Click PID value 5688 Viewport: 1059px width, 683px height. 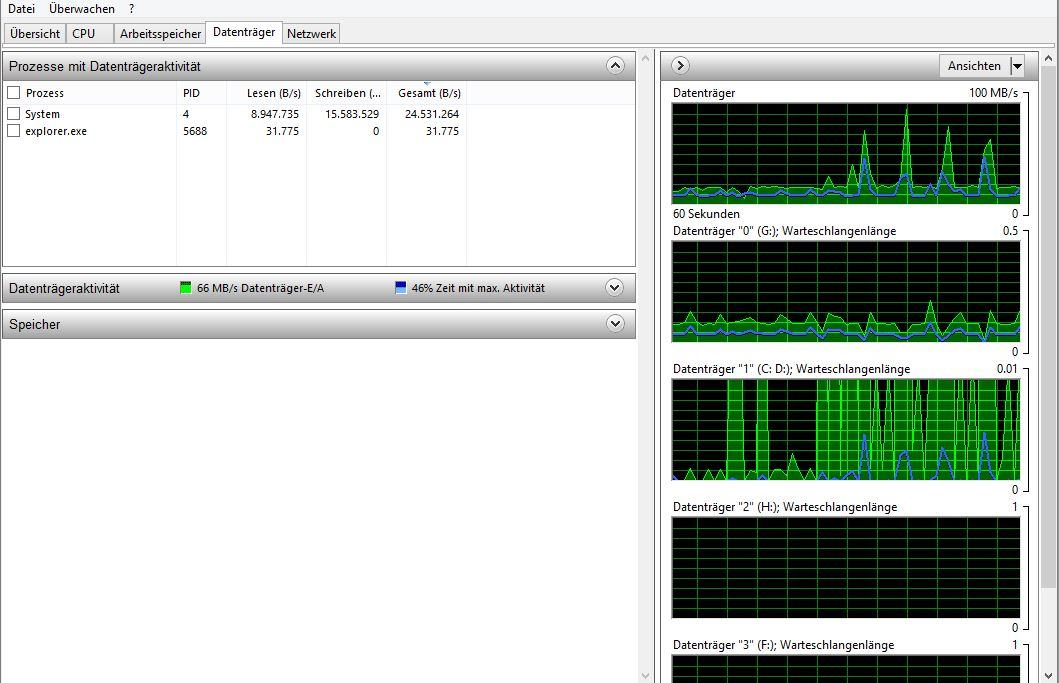195,131
